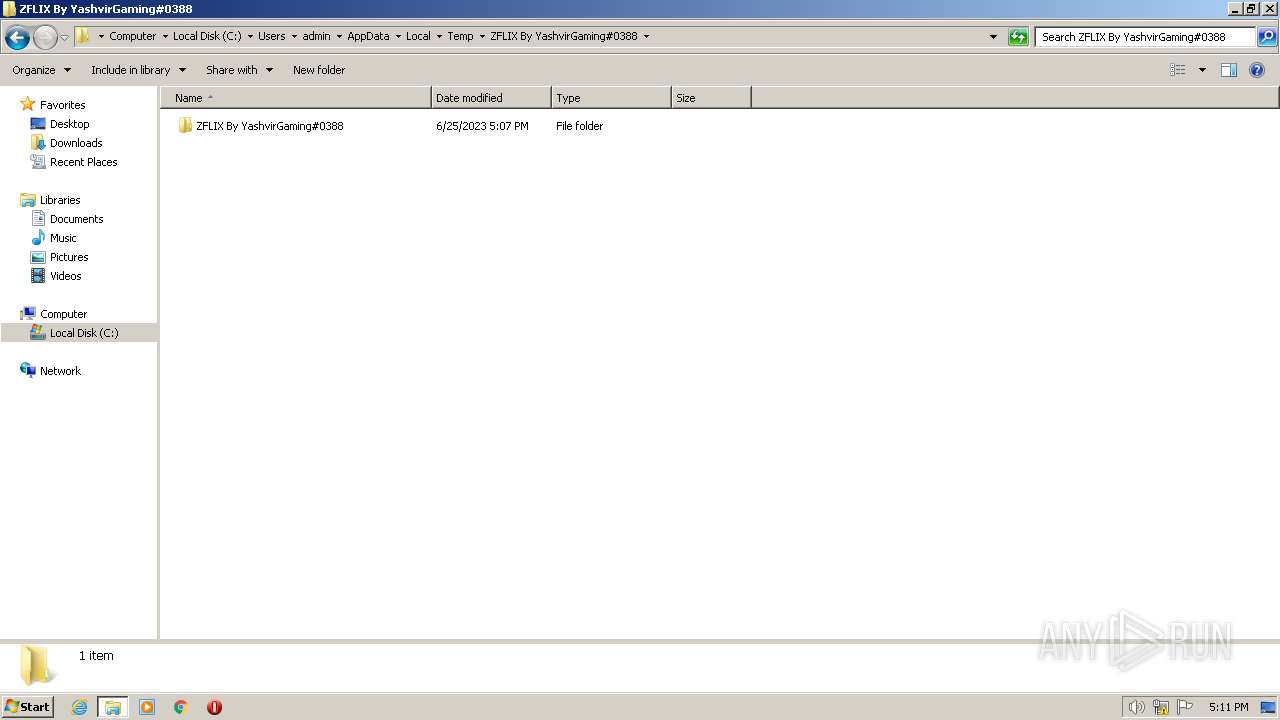Sort by the Type column header

pos(611,98)
